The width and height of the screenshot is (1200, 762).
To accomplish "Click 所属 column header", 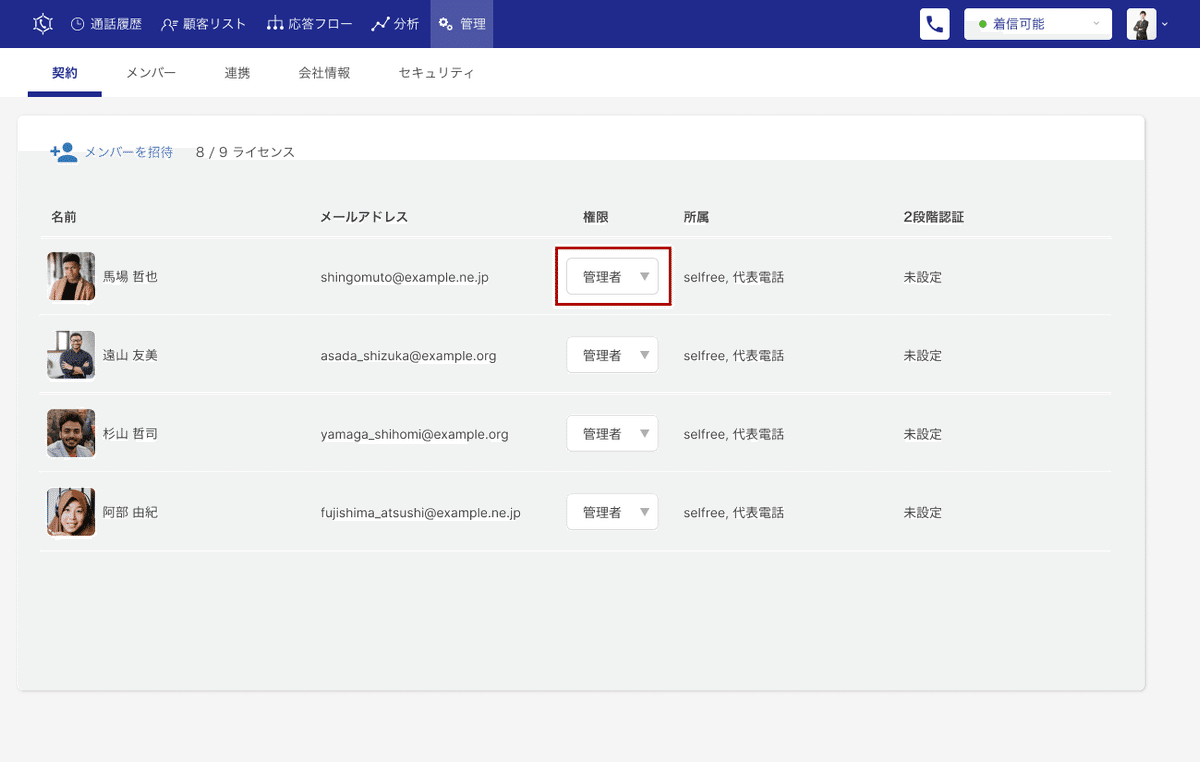I will coord(696,216).
